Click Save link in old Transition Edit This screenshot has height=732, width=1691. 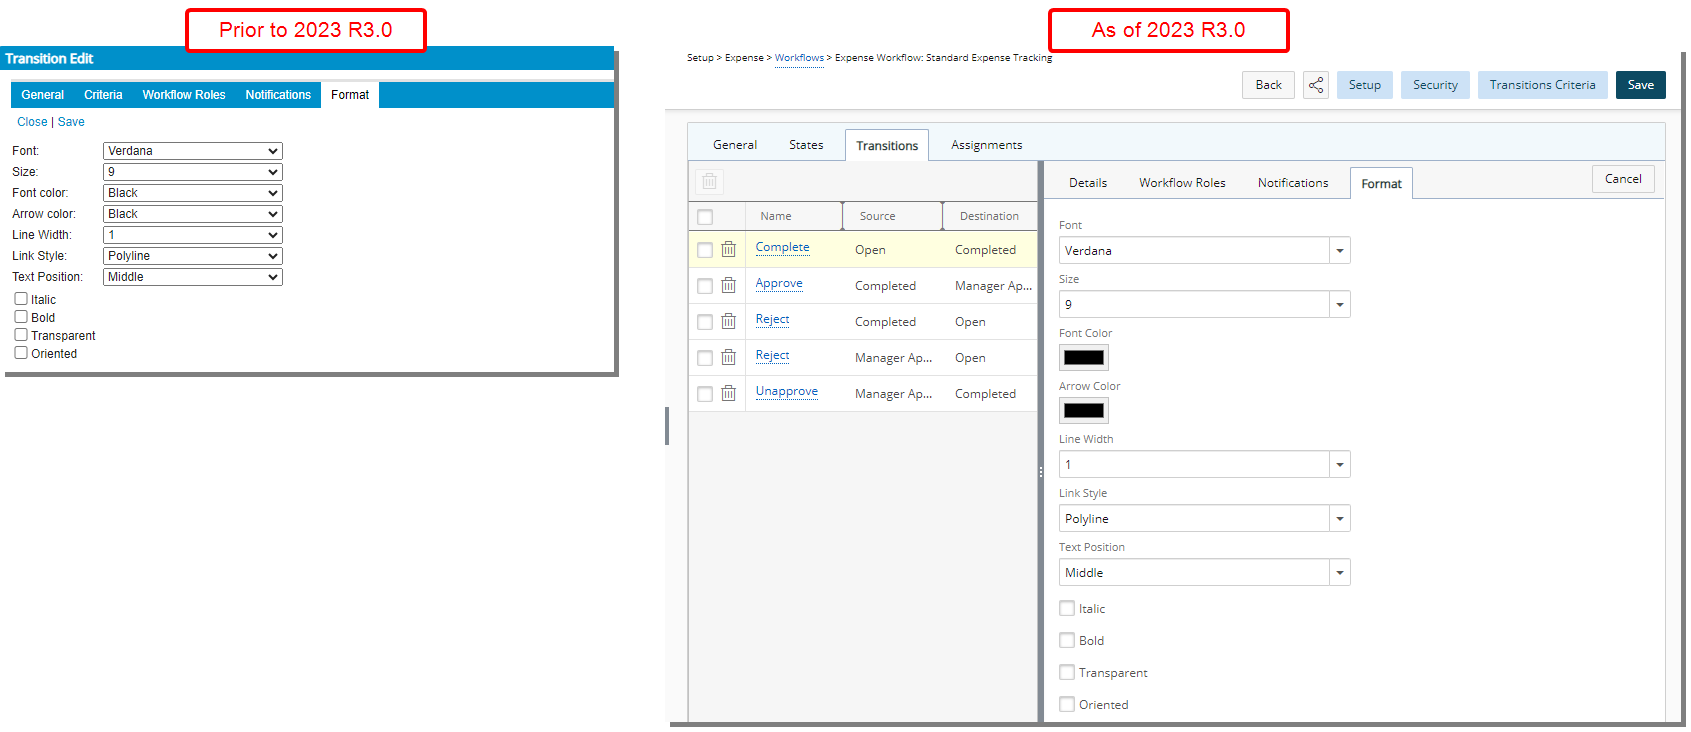click(x=71, y=122)
